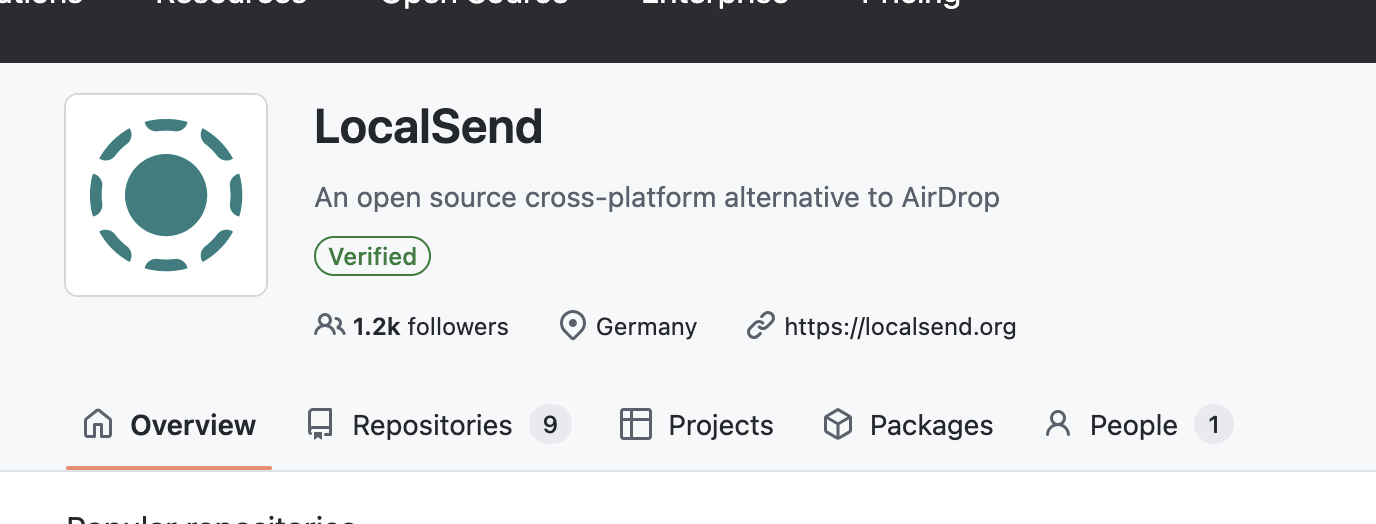Image resolution: width=1376 pixels, height=524 pixels.
Task: Open the Repositories tab
Action: tap(432, 425)
